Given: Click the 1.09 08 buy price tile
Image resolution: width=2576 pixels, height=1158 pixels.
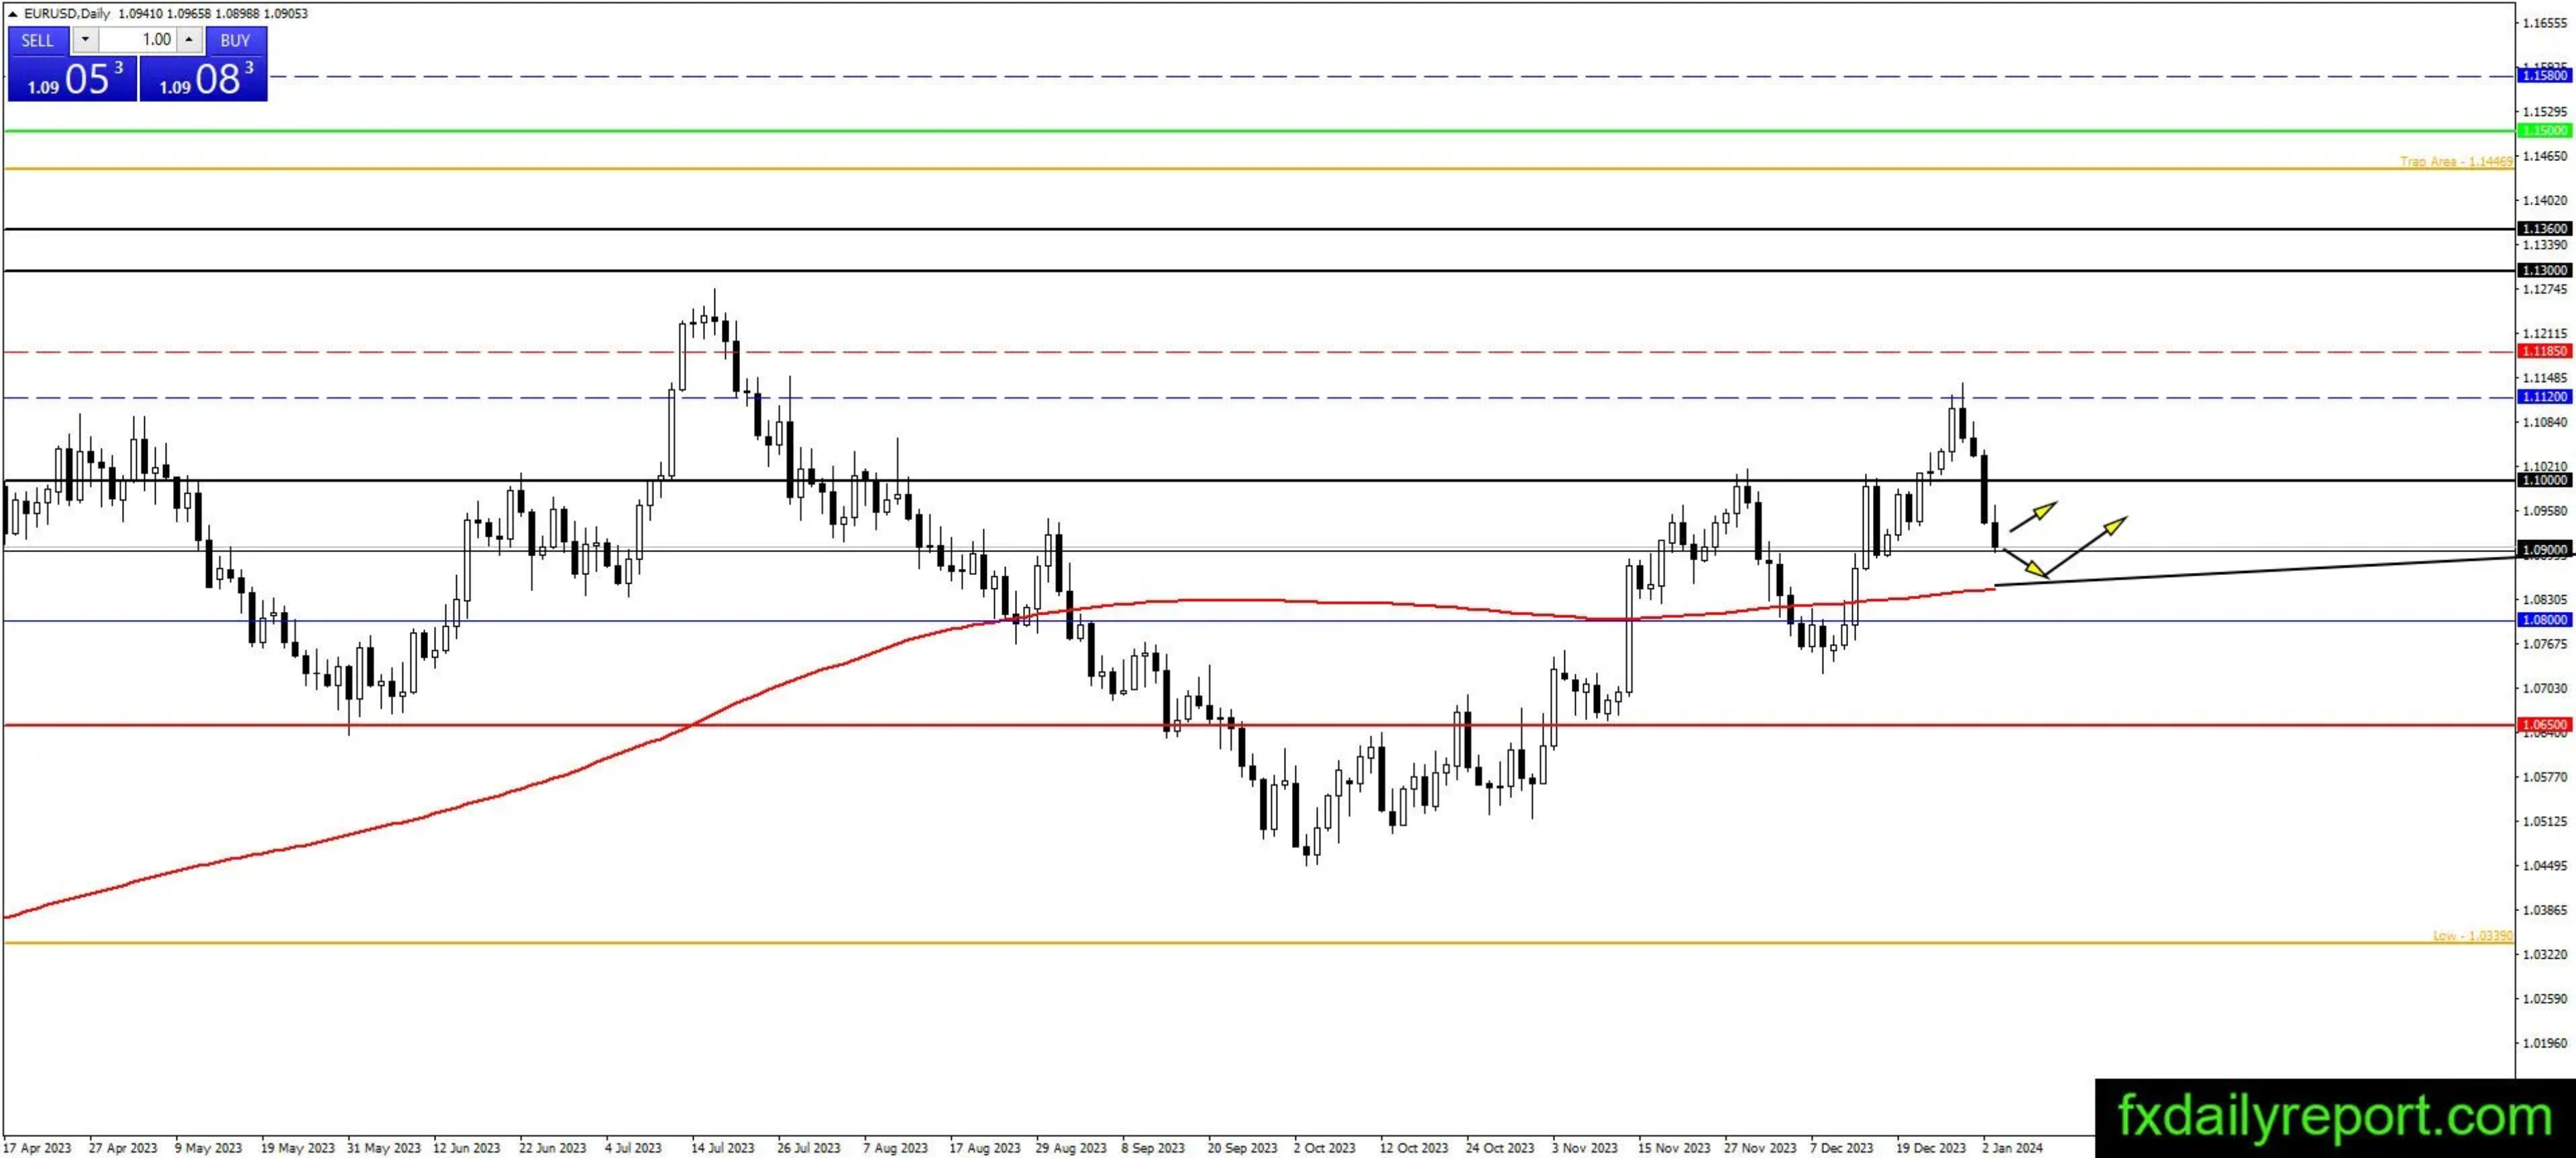Looking at the screenshot, I should [x=204, y=78].
